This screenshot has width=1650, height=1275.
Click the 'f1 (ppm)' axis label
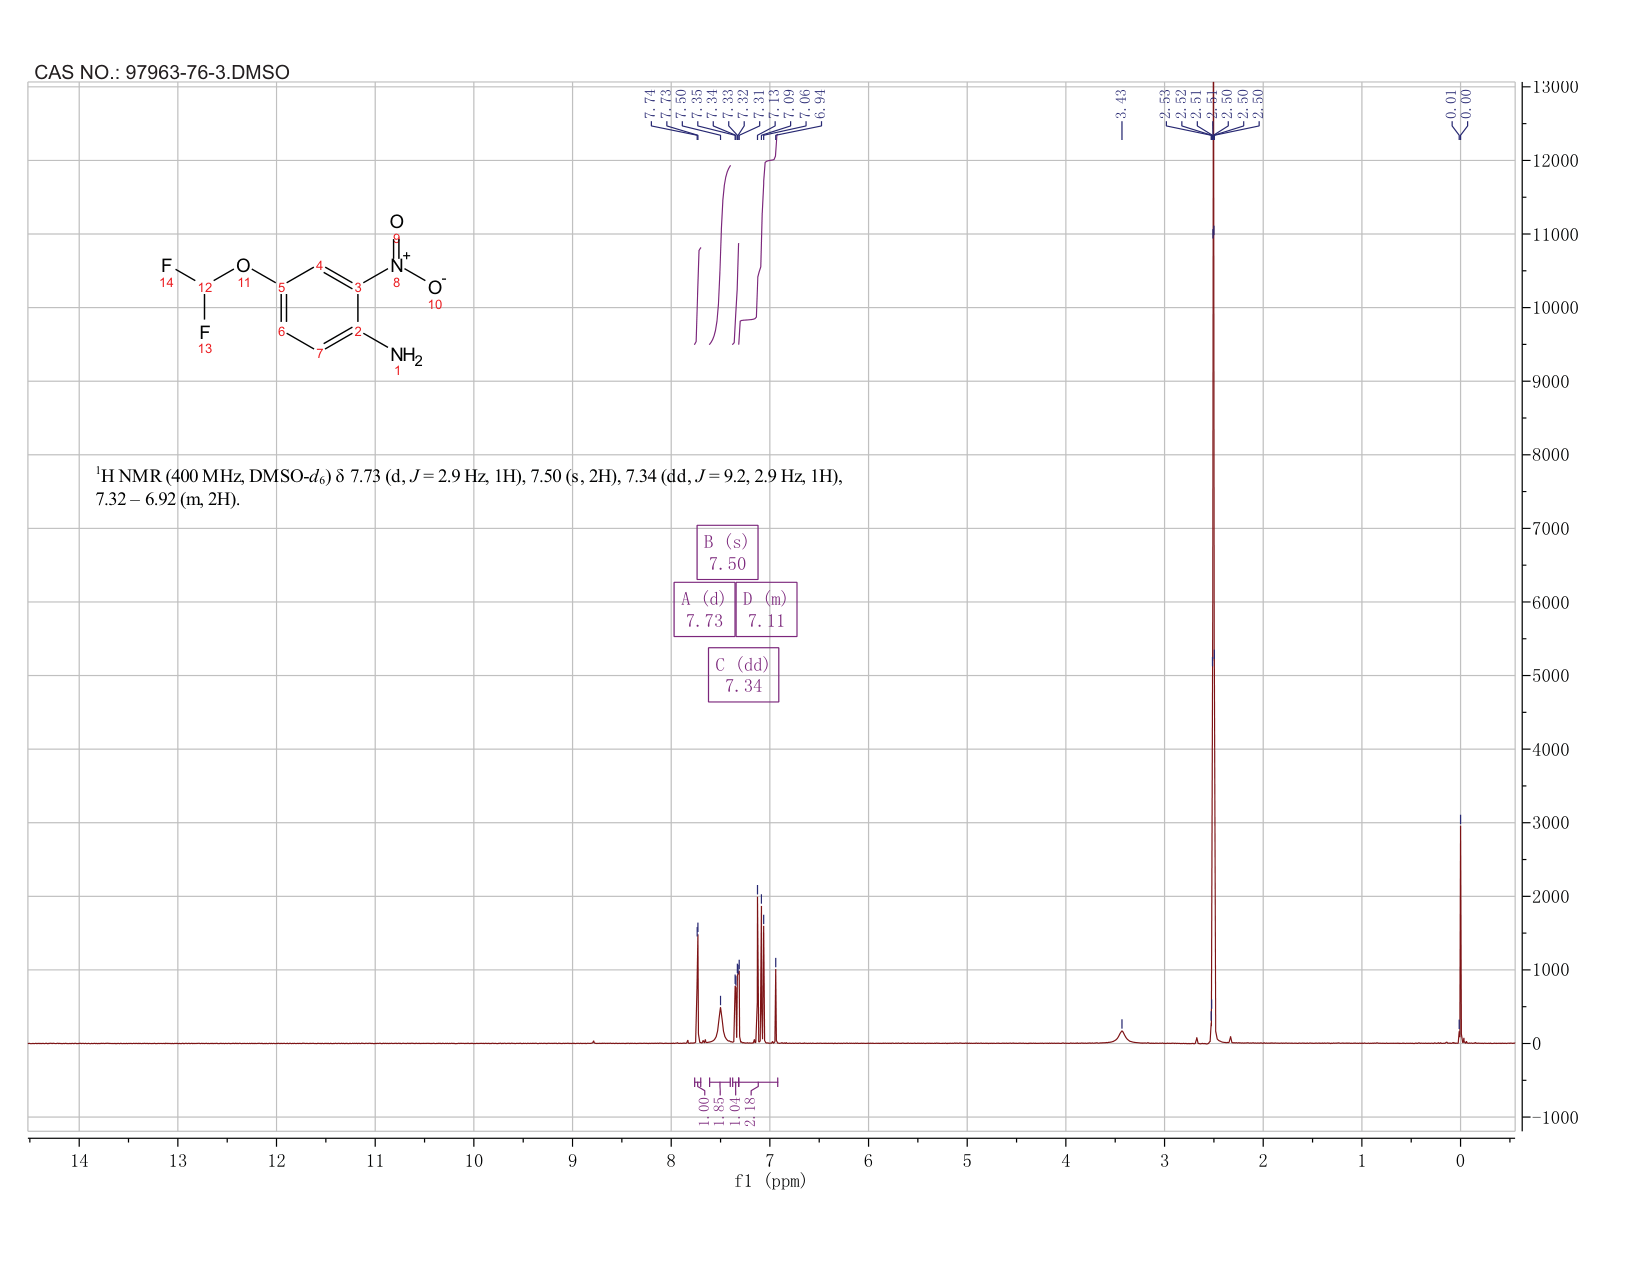click(x=770, y=1180)
